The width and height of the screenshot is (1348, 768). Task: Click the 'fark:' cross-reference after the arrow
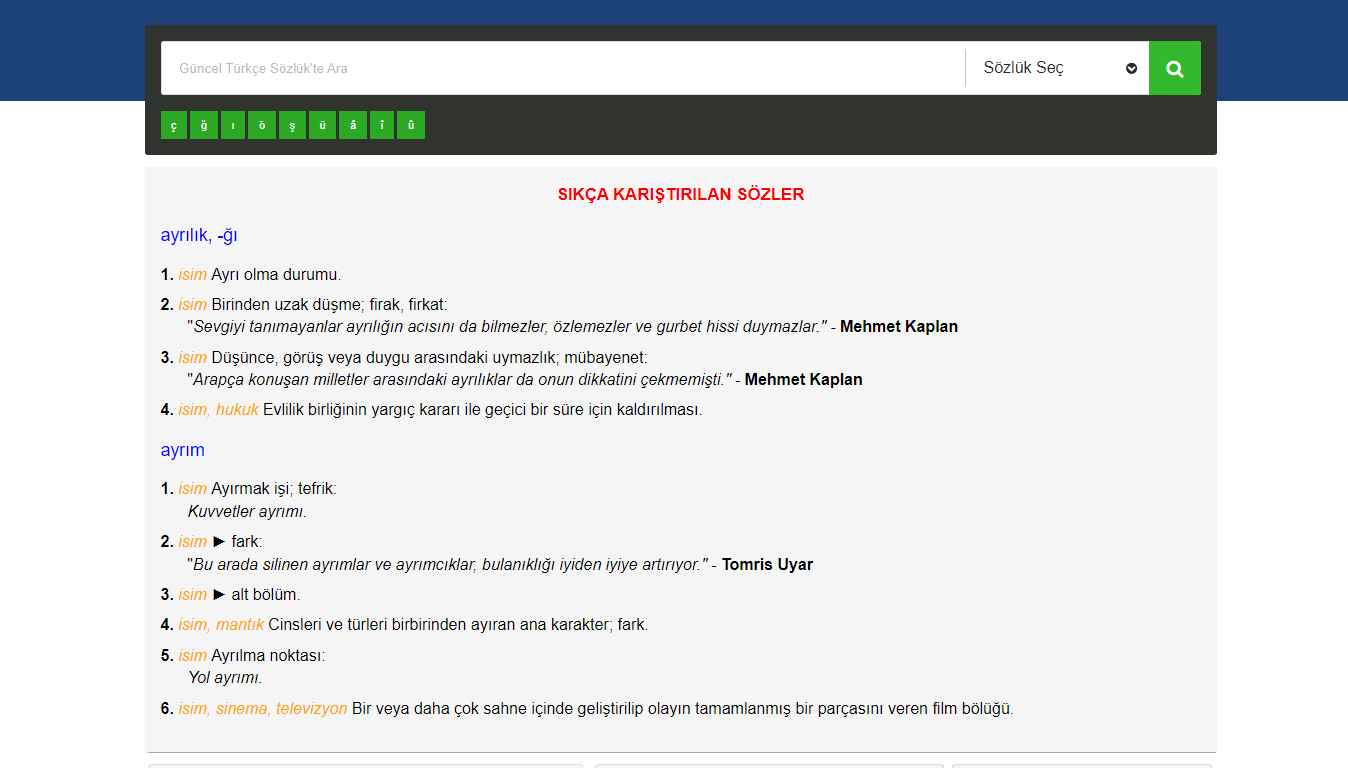(x=246, y=542)
